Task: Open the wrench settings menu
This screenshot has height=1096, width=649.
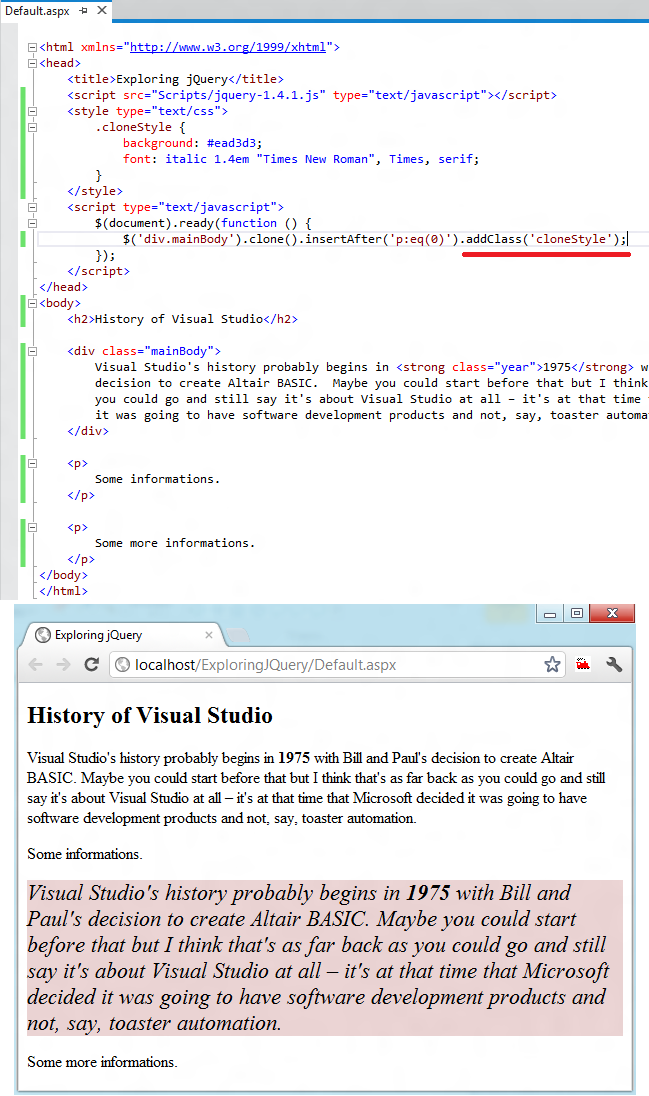Action: (614, 665)
